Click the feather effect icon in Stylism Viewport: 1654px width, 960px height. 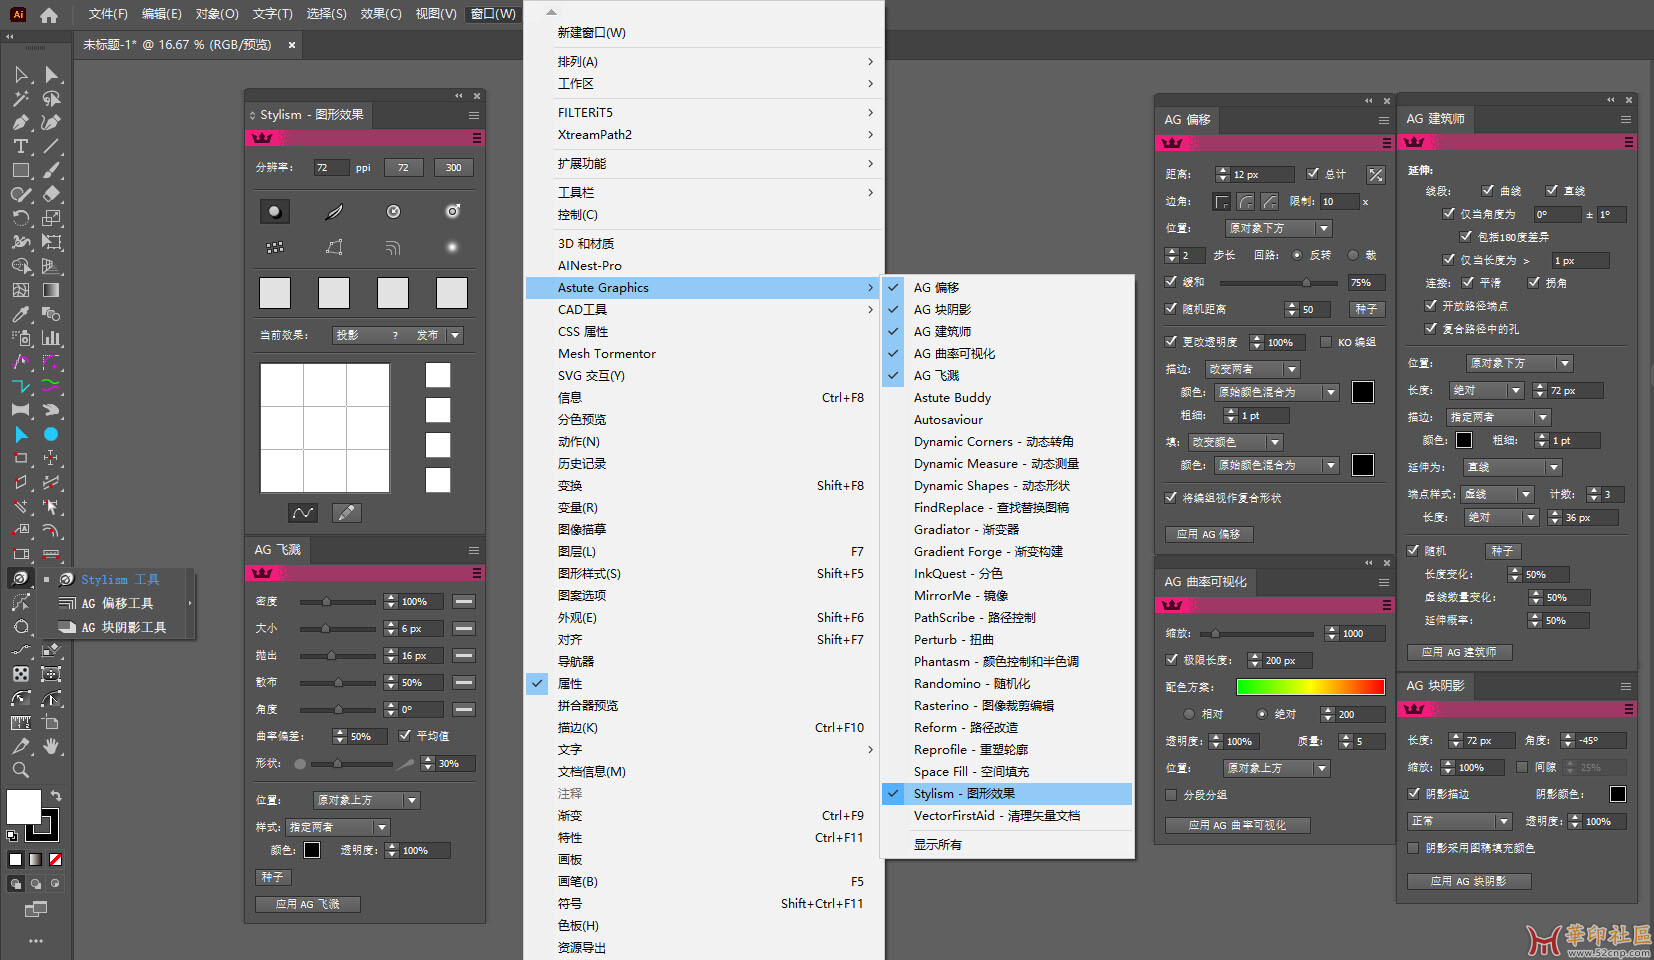point(334,211)
